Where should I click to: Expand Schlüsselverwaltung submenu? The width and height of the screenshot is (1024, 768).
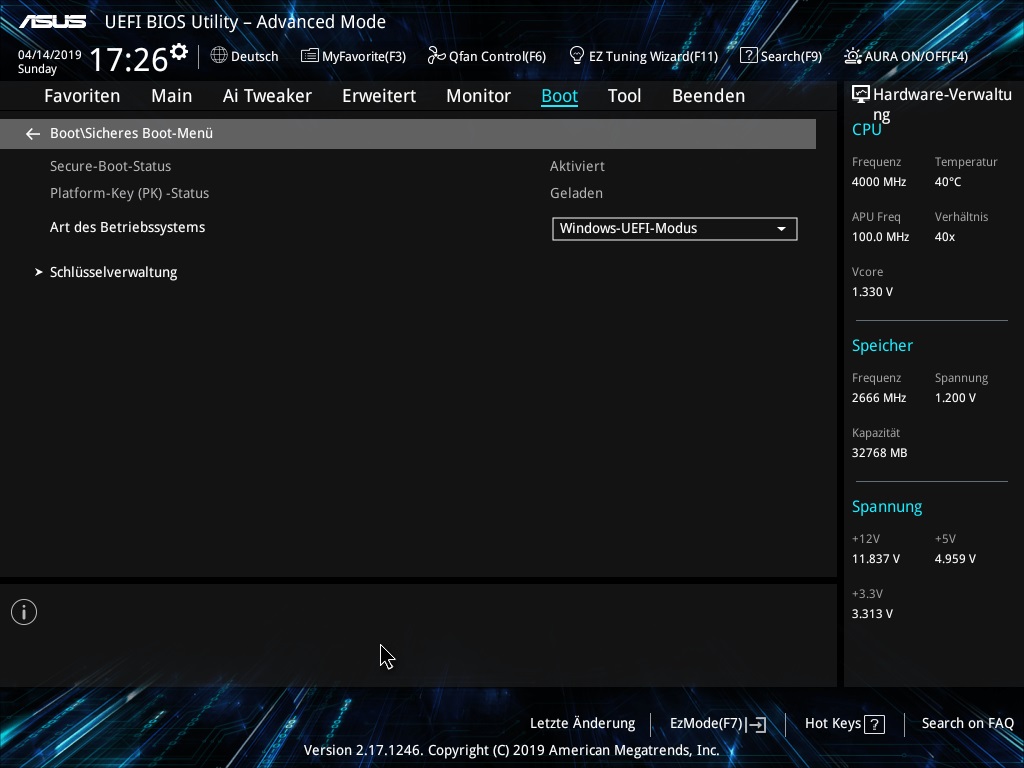(113, 272)
